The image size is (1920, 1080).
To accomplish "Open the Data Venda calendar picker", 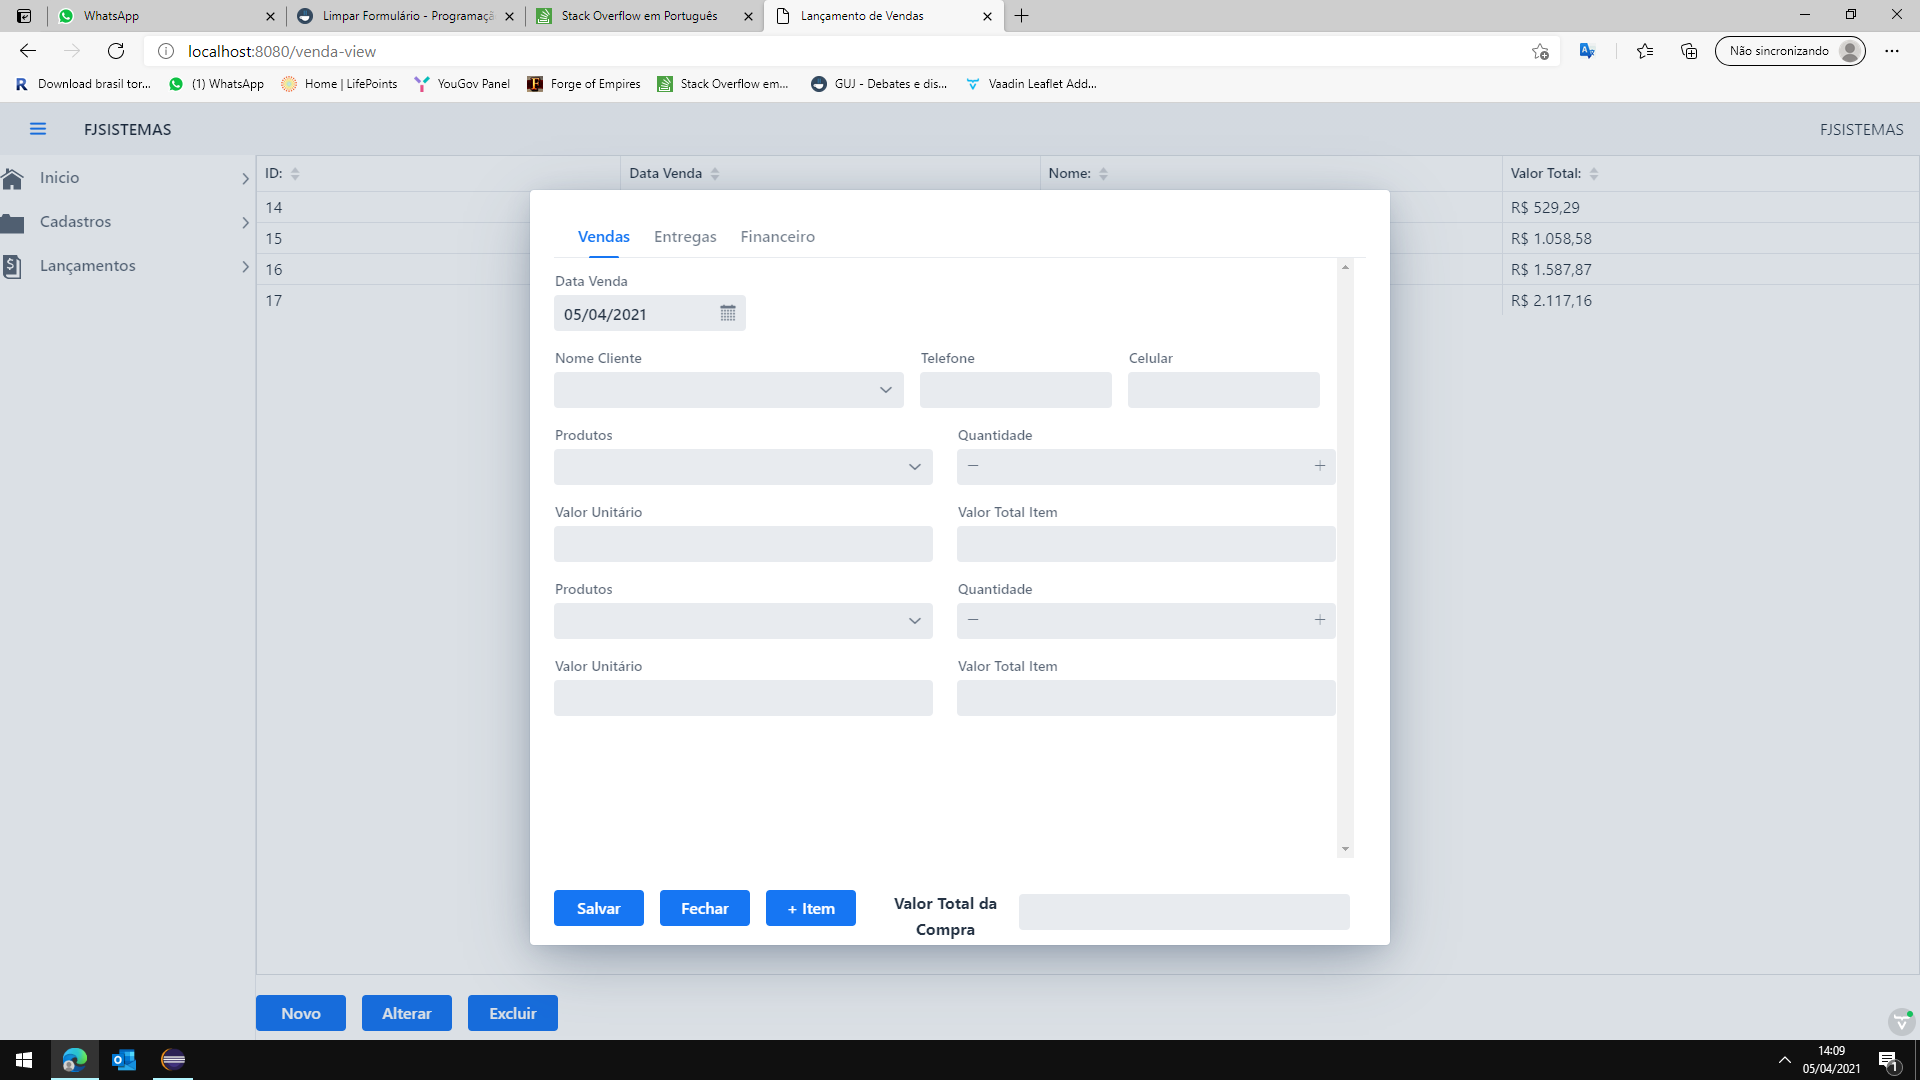I will click(728, 314).
